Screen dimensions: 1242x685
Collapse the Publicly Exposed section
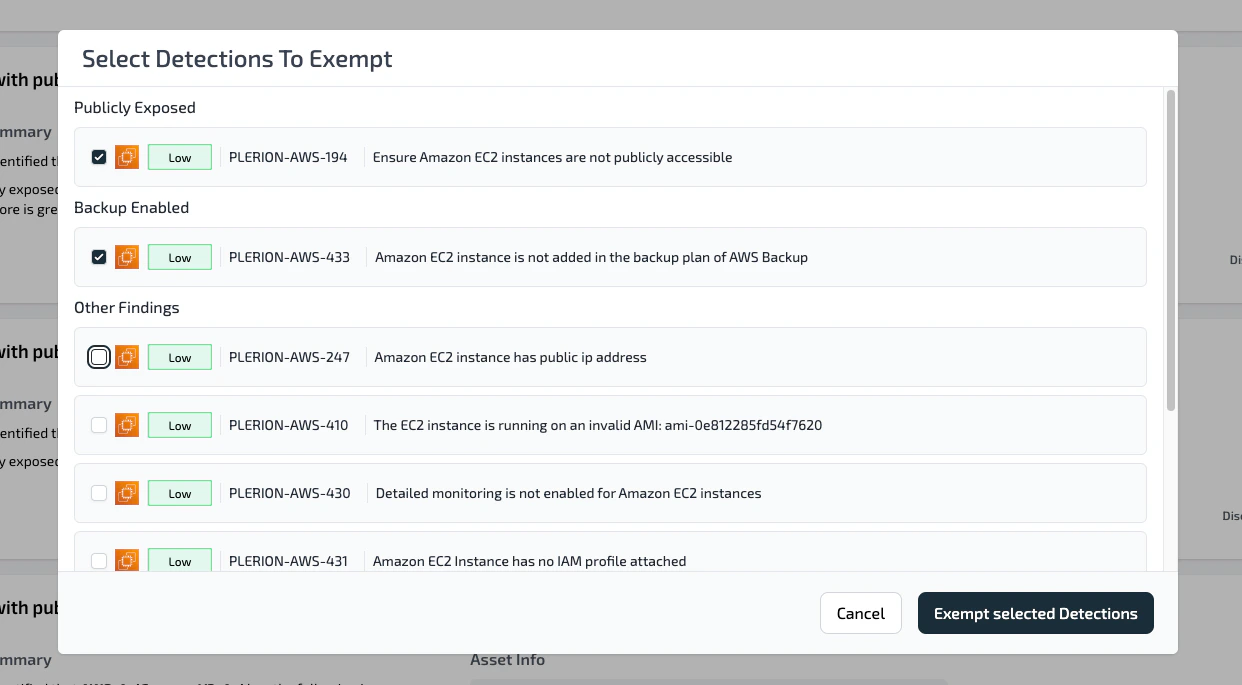click(135, 107)
